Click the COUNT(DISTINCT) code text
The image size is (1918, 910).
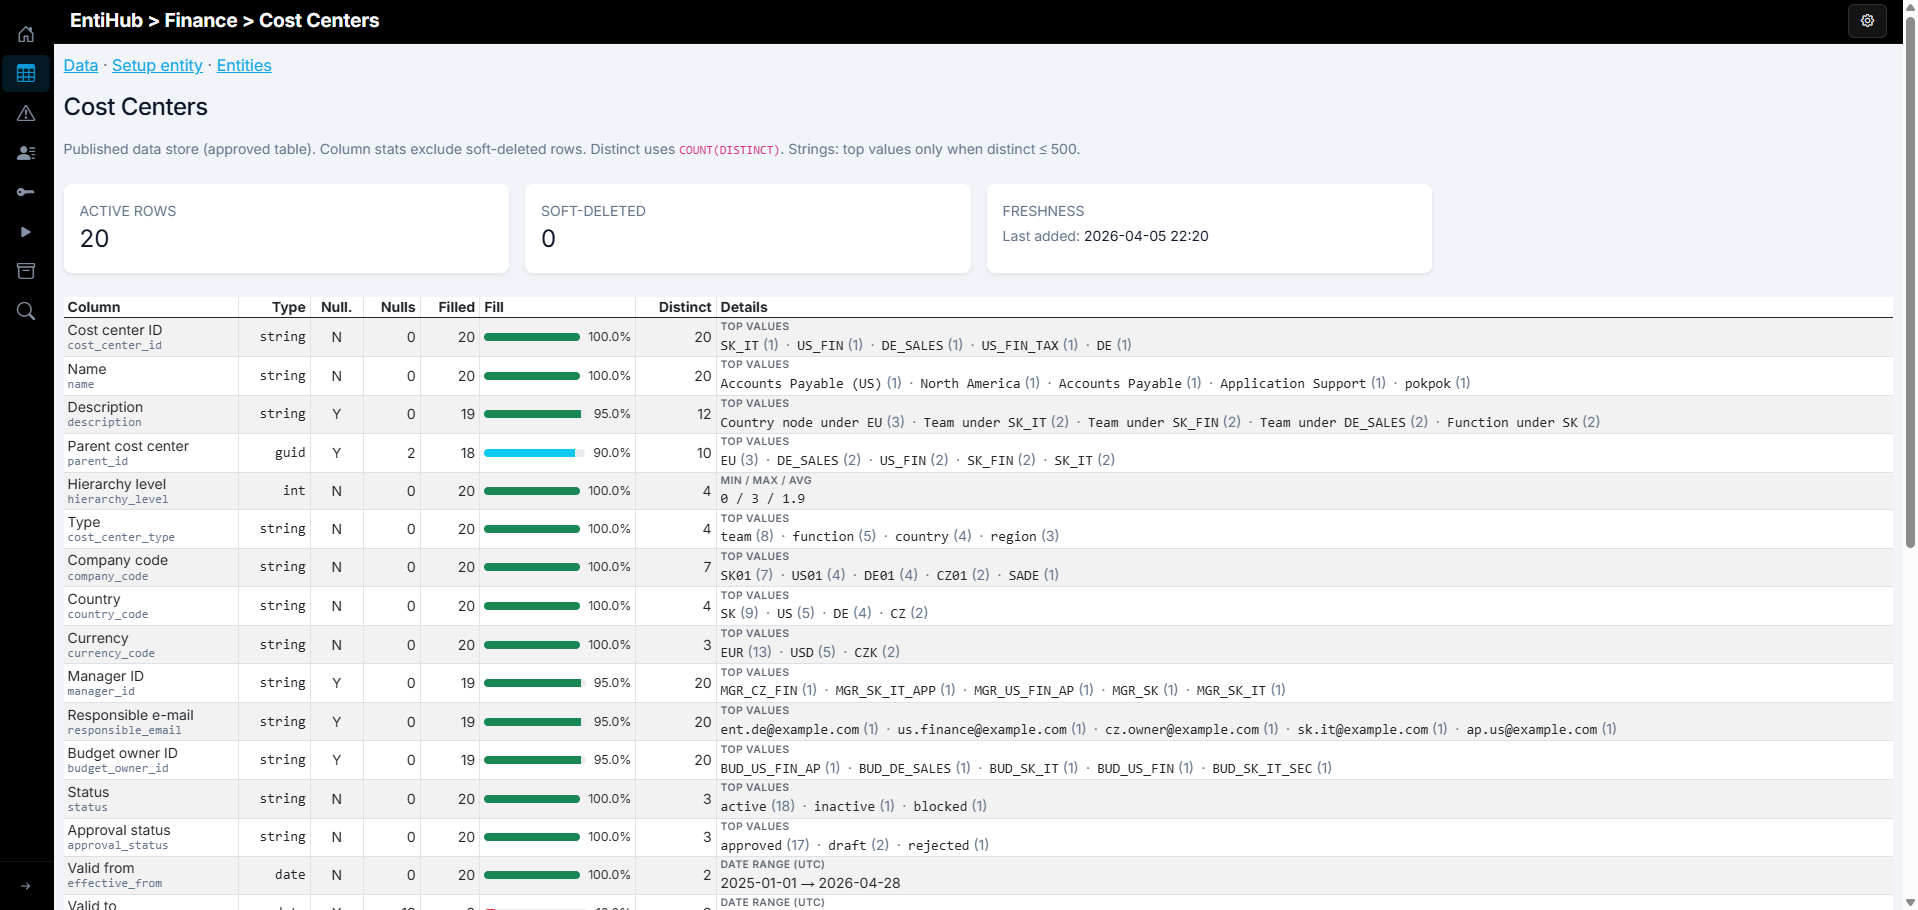point(729,150)
